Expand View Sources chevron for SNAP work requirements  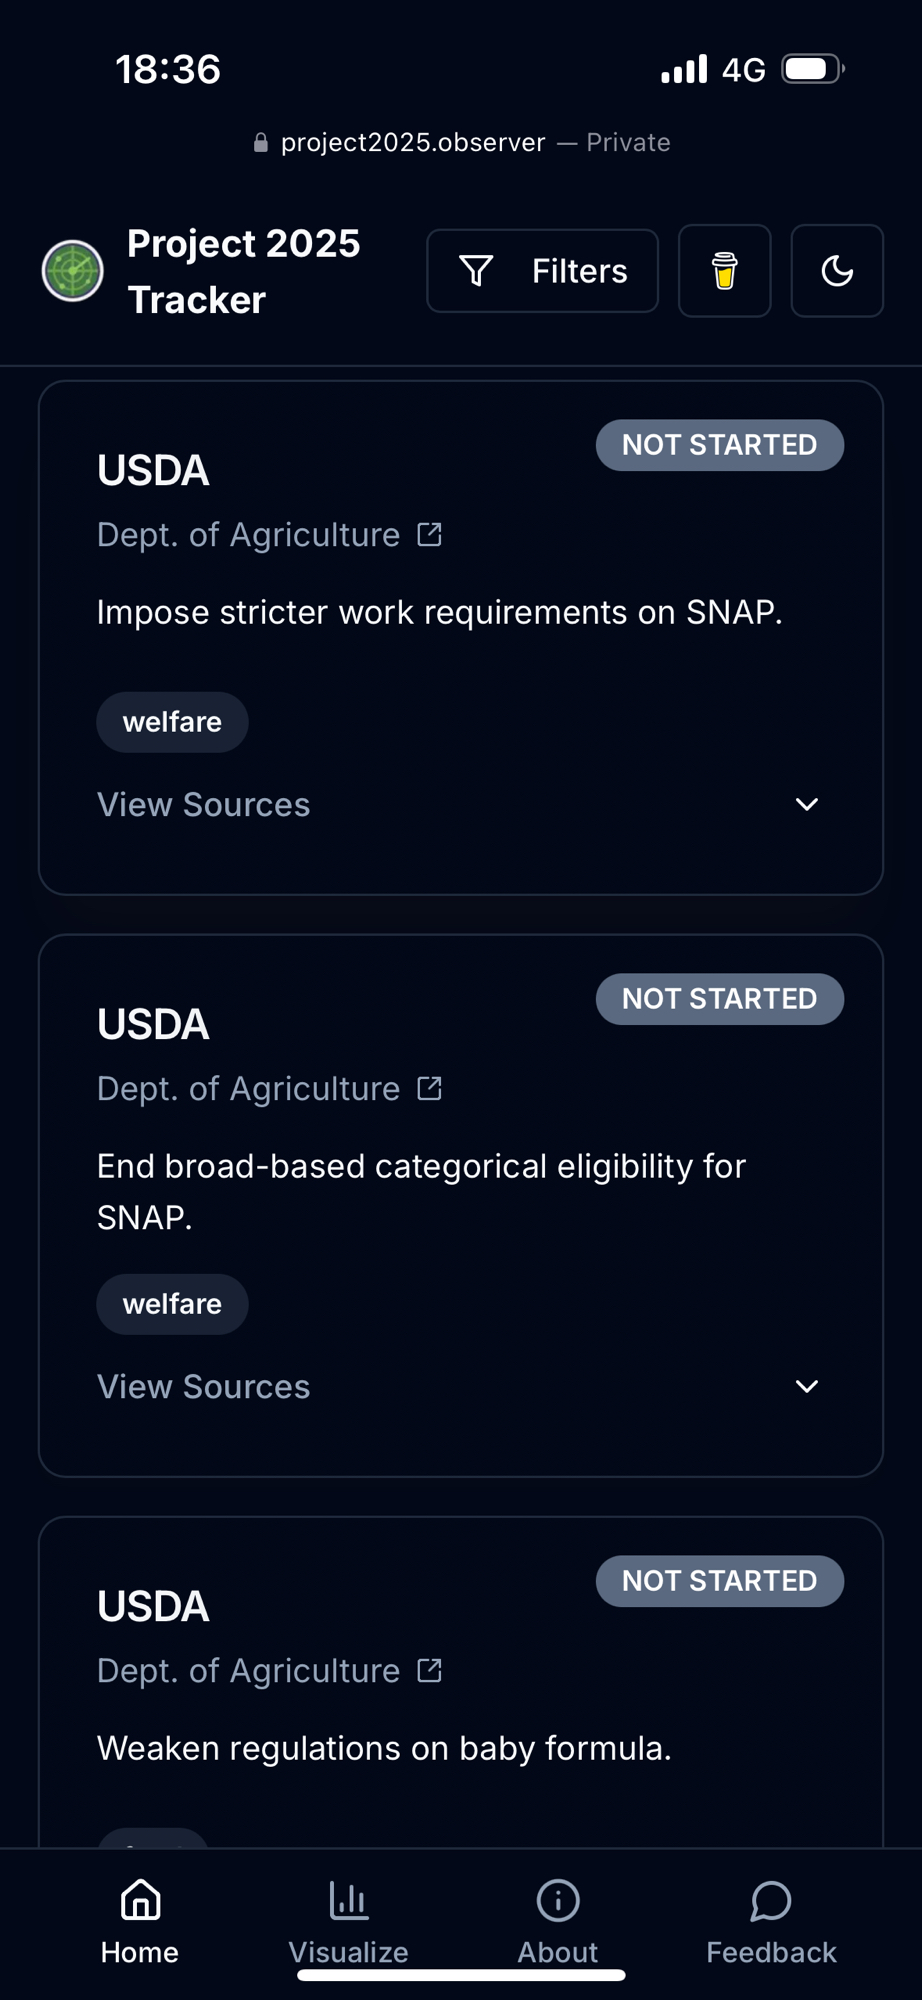806,805
